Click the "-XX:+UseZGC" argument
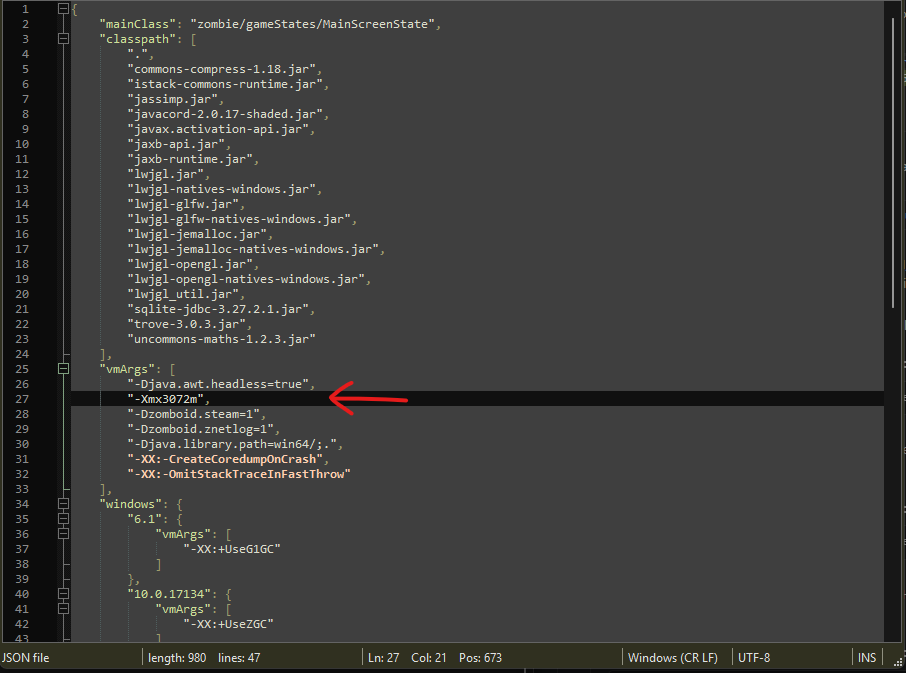The width and height of the screenshot is (906, 673). 228,624
